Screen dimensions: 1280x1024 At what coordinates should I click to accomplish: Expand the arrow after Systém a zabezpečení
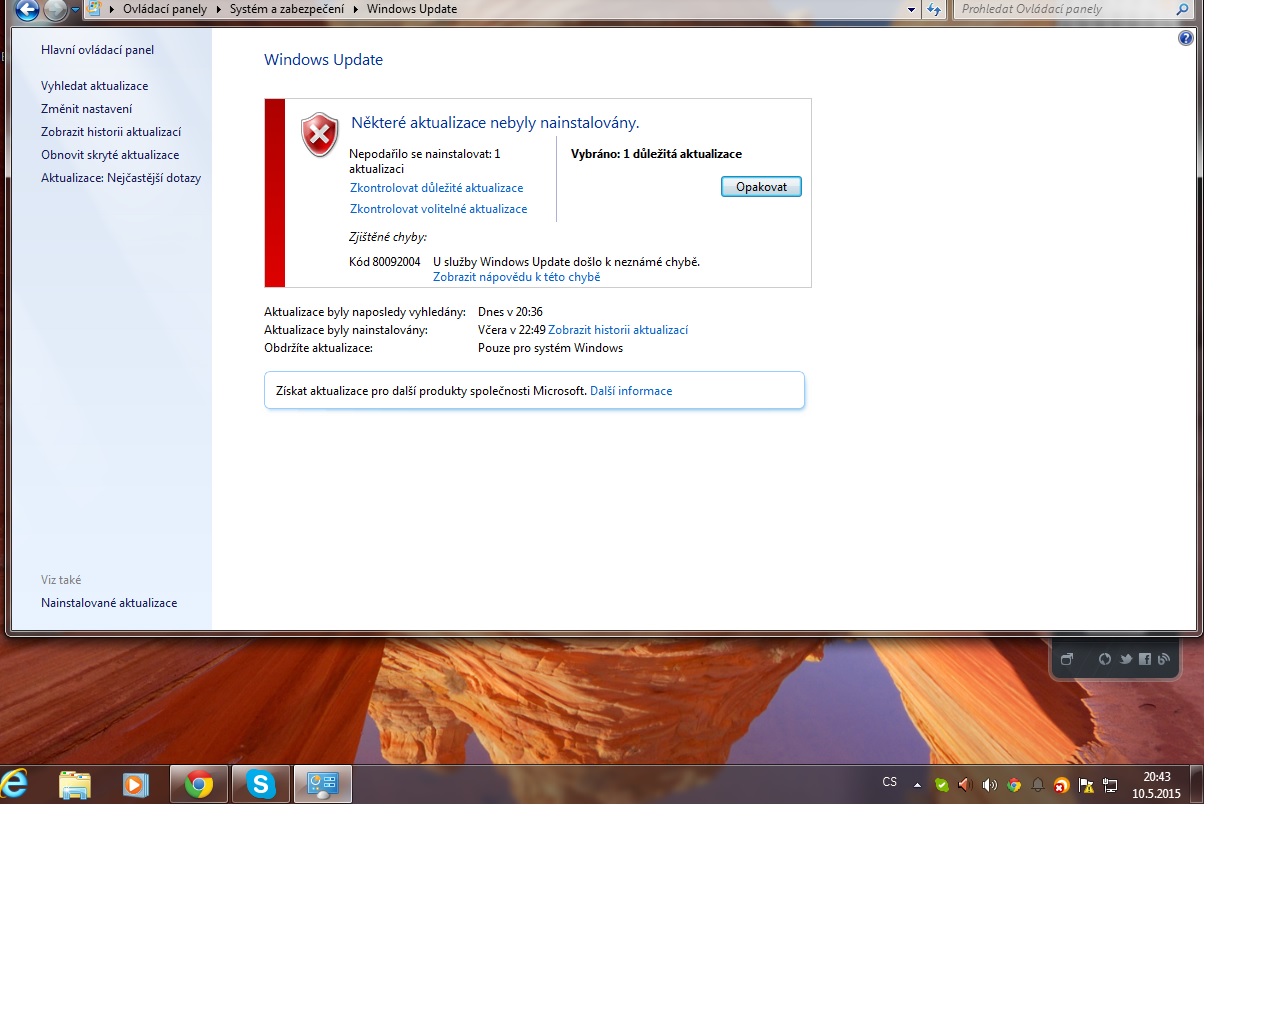pyautogui.click(x=355, y=9)
